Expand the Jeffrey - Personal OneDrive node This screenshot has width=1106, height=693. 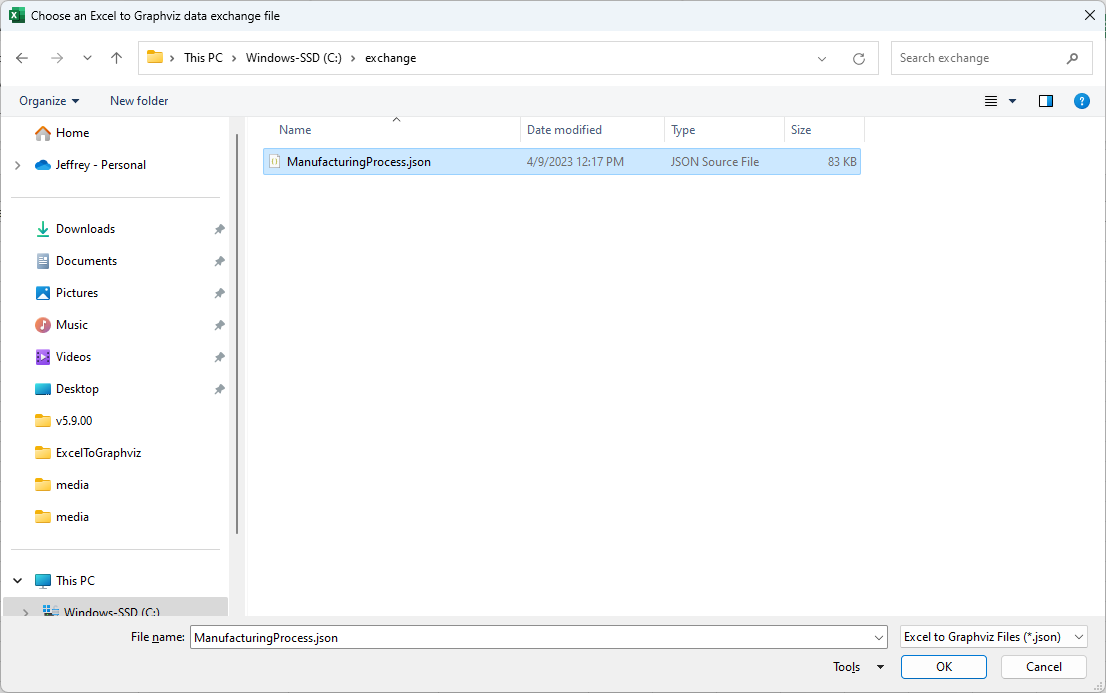(x=18, y=165)
